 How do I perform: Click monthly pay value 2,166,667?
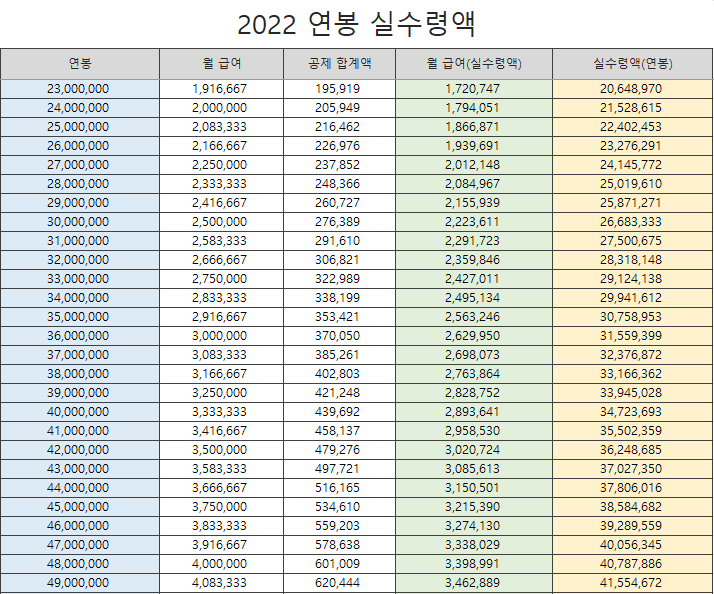pyautogui.click(x=219, y=146)
